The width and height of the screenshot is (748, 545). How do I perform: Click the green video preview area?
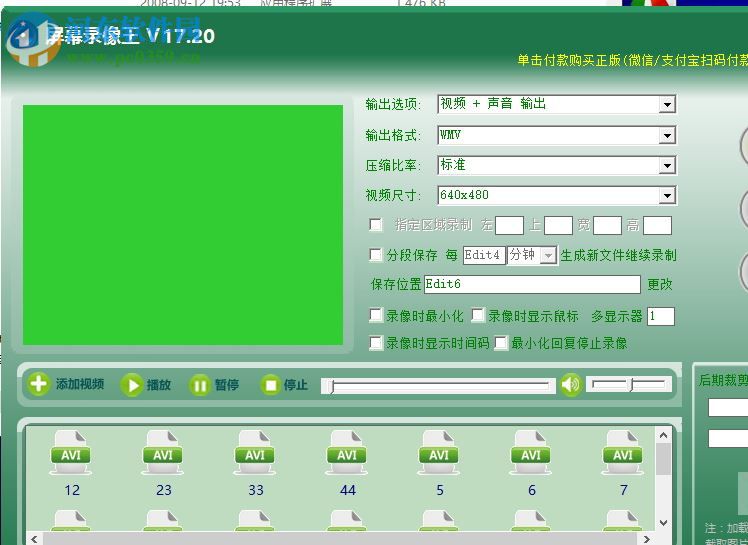coord(183,225)
